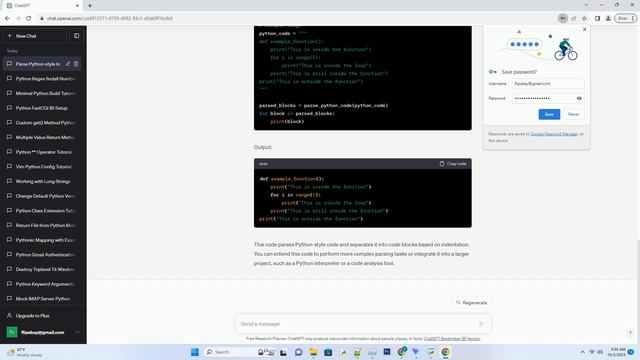Show the password using the eye icon
This screenshot has height=360, width=640.
tap(579, 98)
